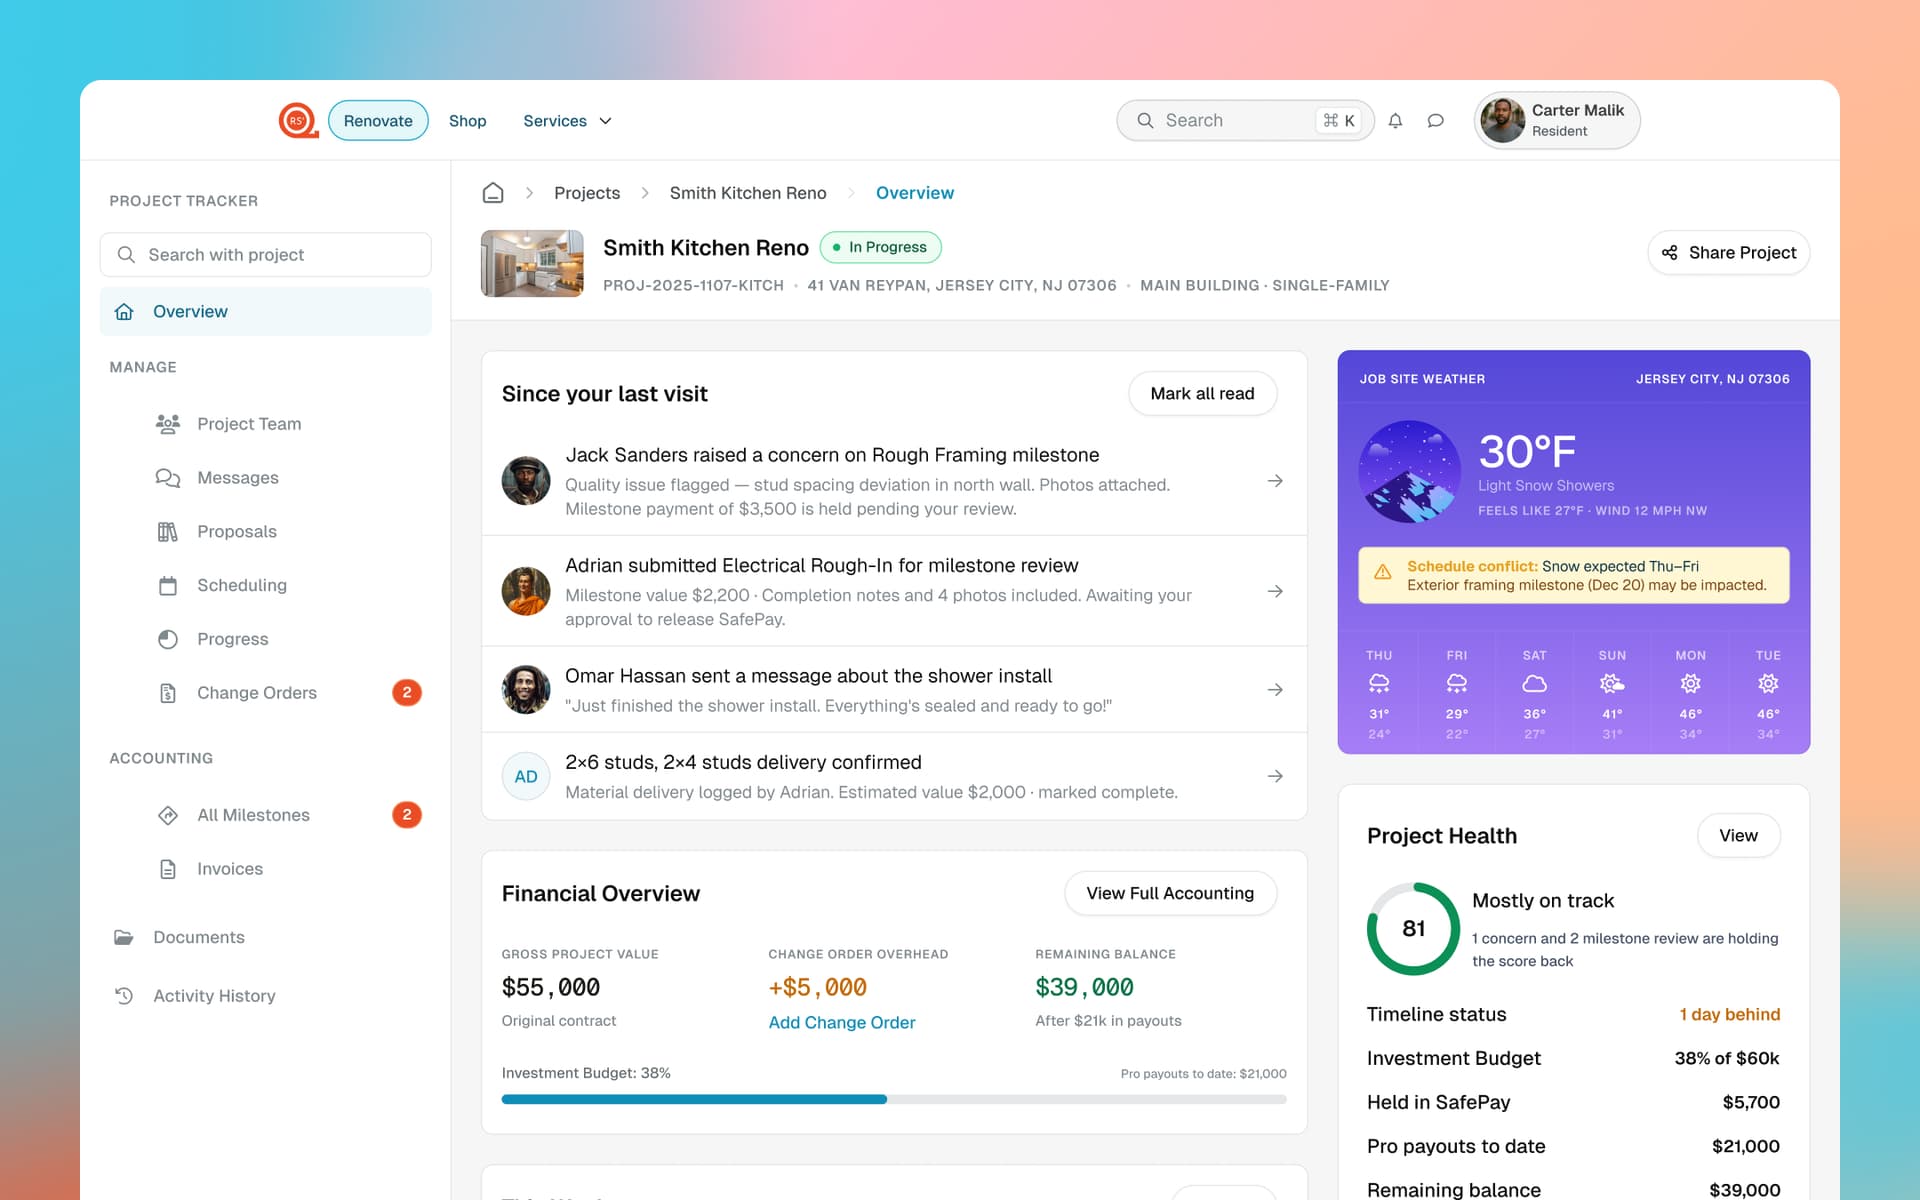Screen dimensions: 1920x1200
Task: Click the Search with project field
Action: coord(265,255)
